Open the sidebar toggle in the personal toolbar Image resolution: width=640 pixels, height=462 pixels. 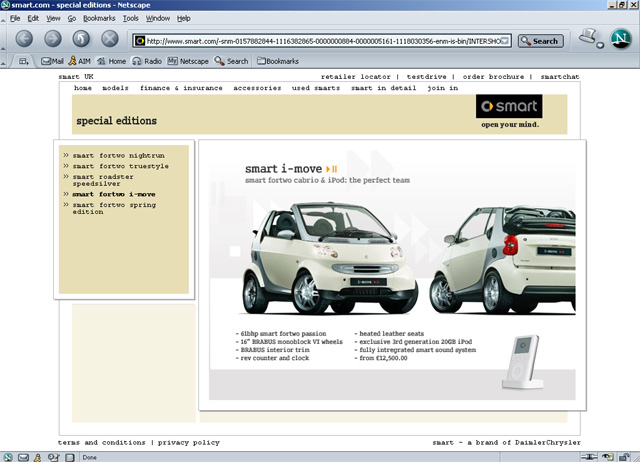(24, 61)
